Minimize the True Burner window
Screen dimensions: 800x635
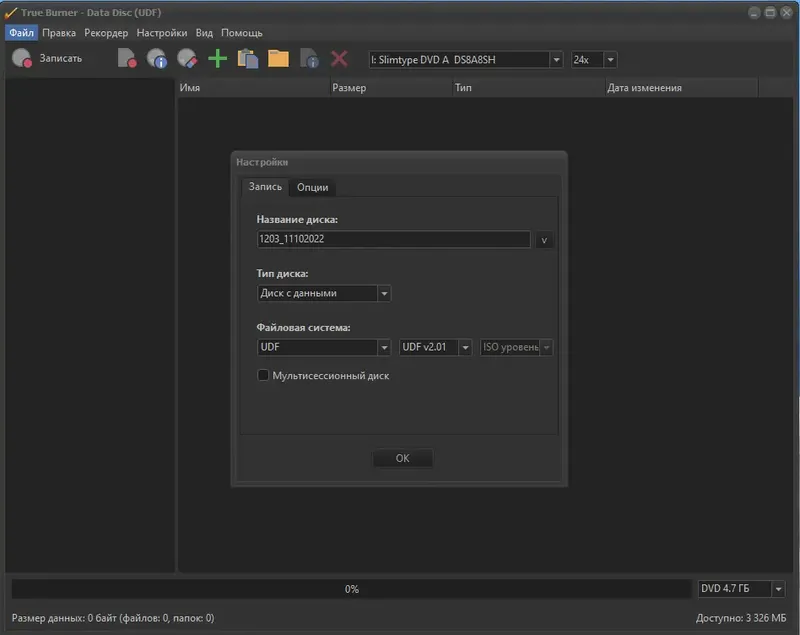pos(754,13)
